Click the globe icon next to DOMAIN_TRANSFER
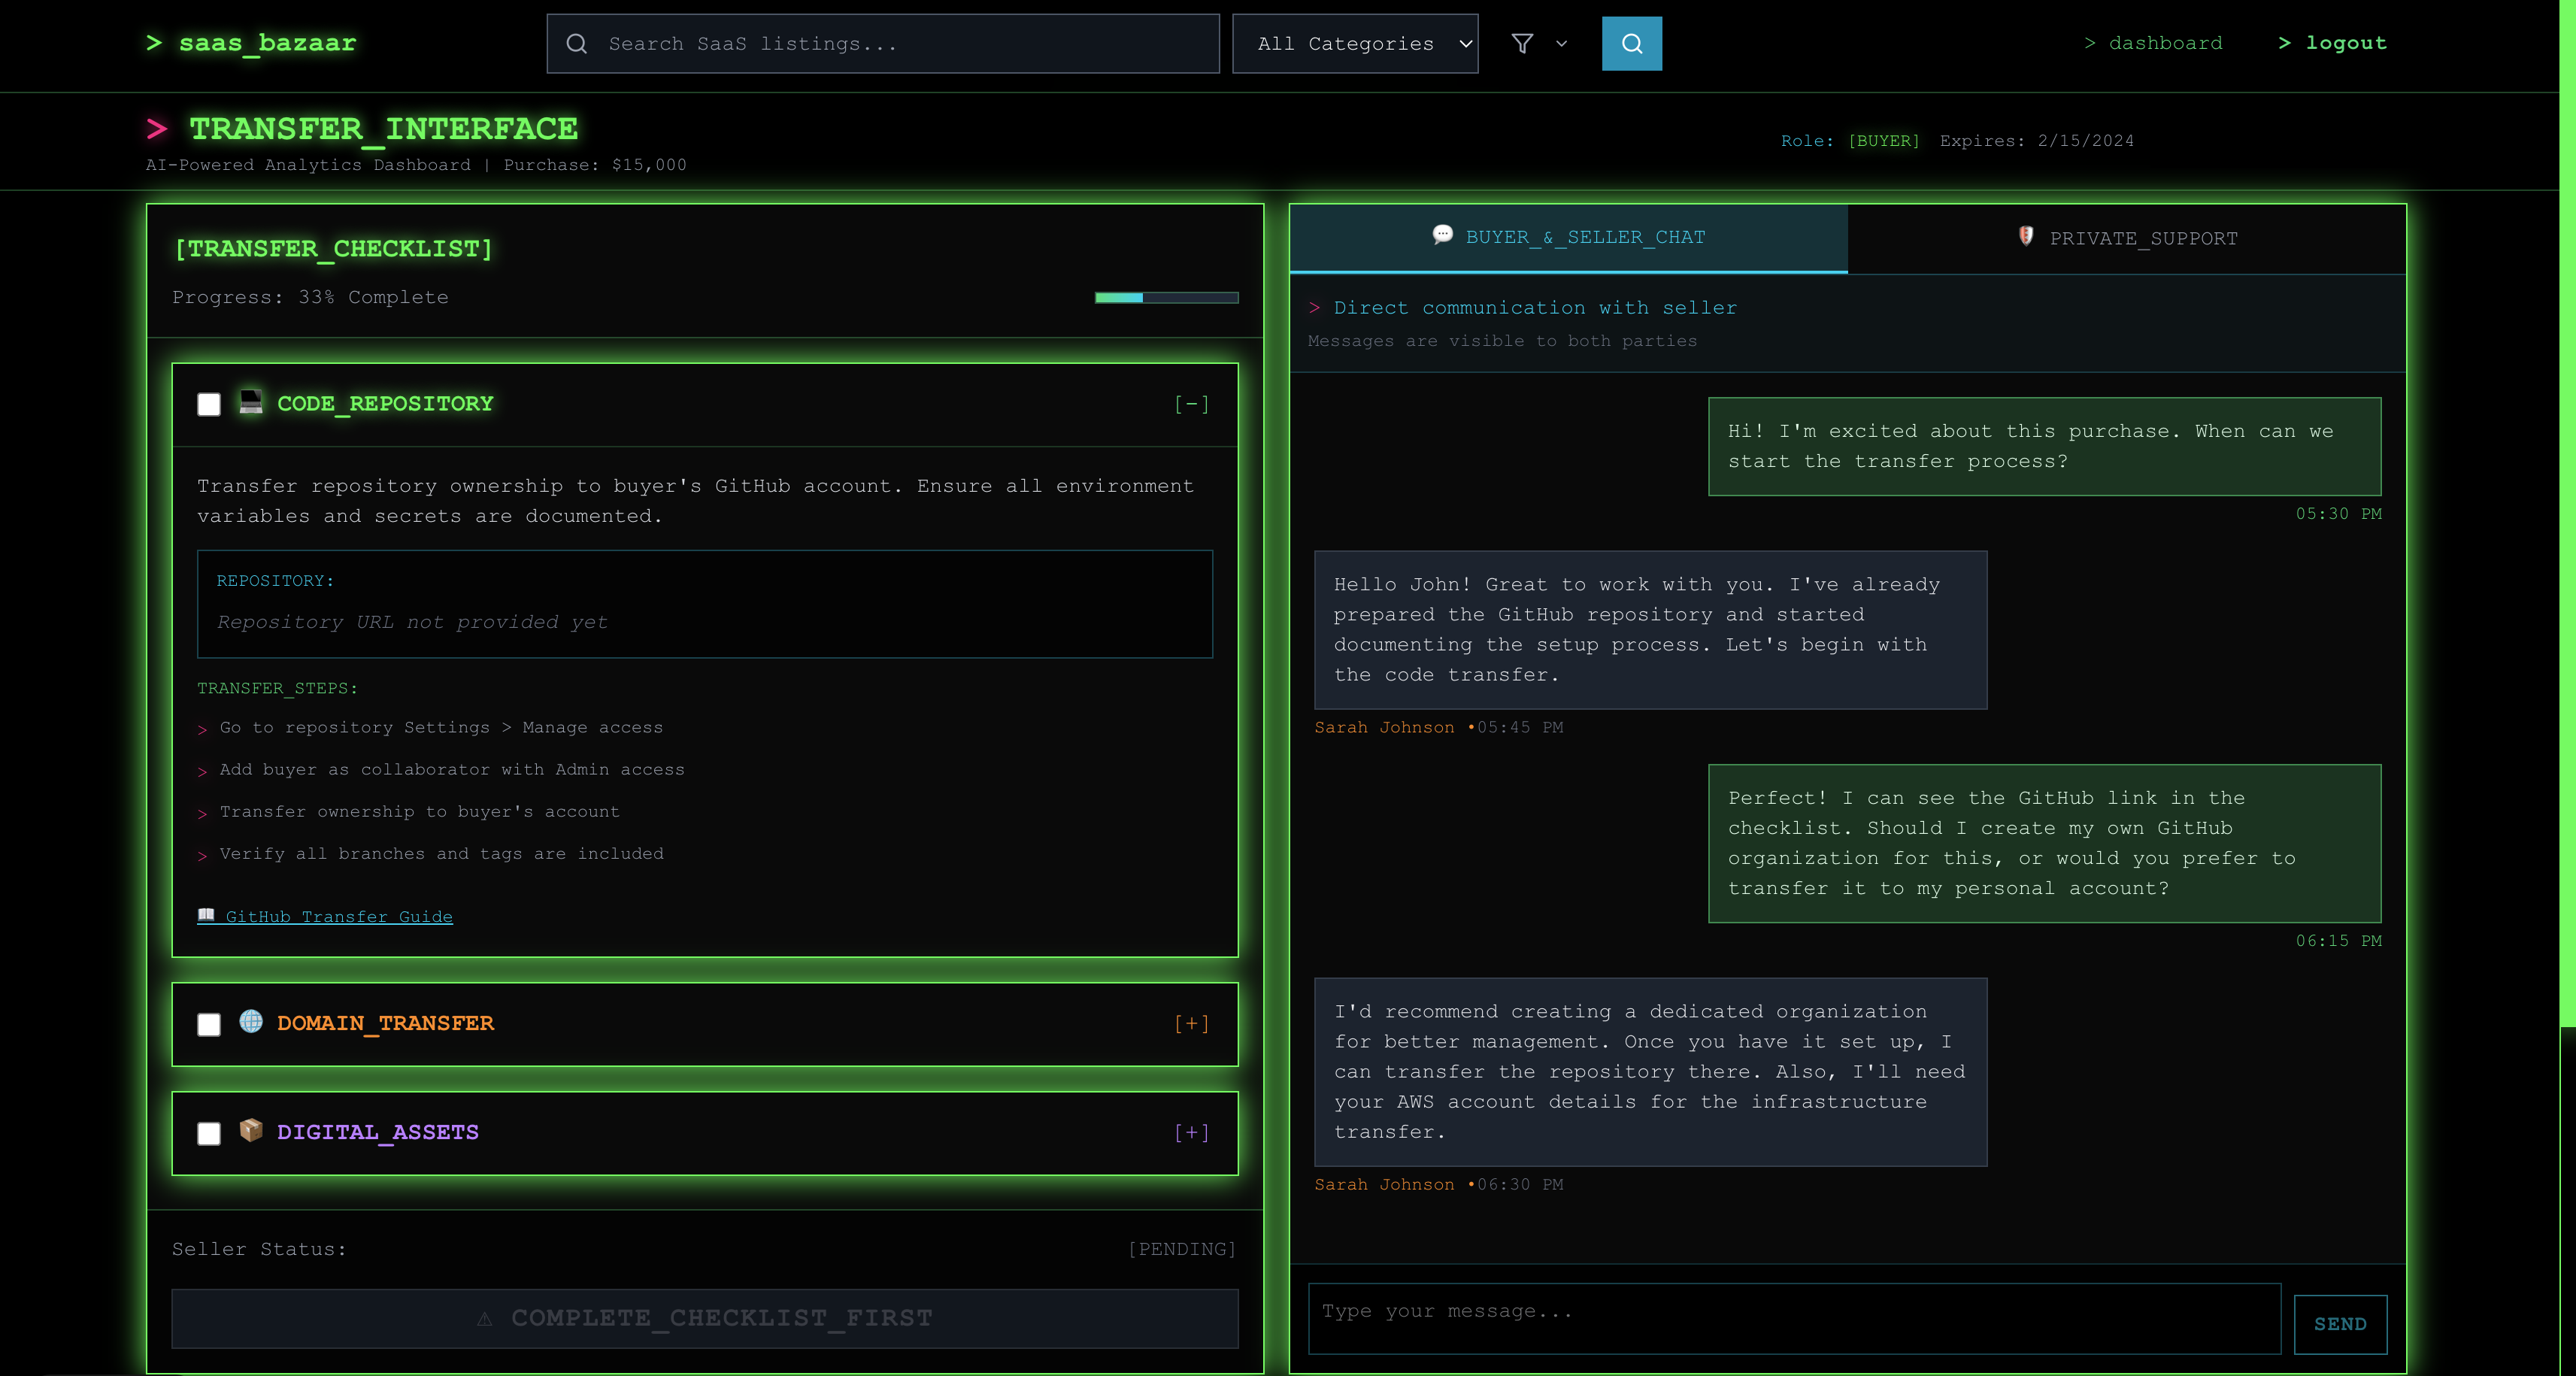The height and width of the screenshot is (1376, 2576). click(250, 1023)
